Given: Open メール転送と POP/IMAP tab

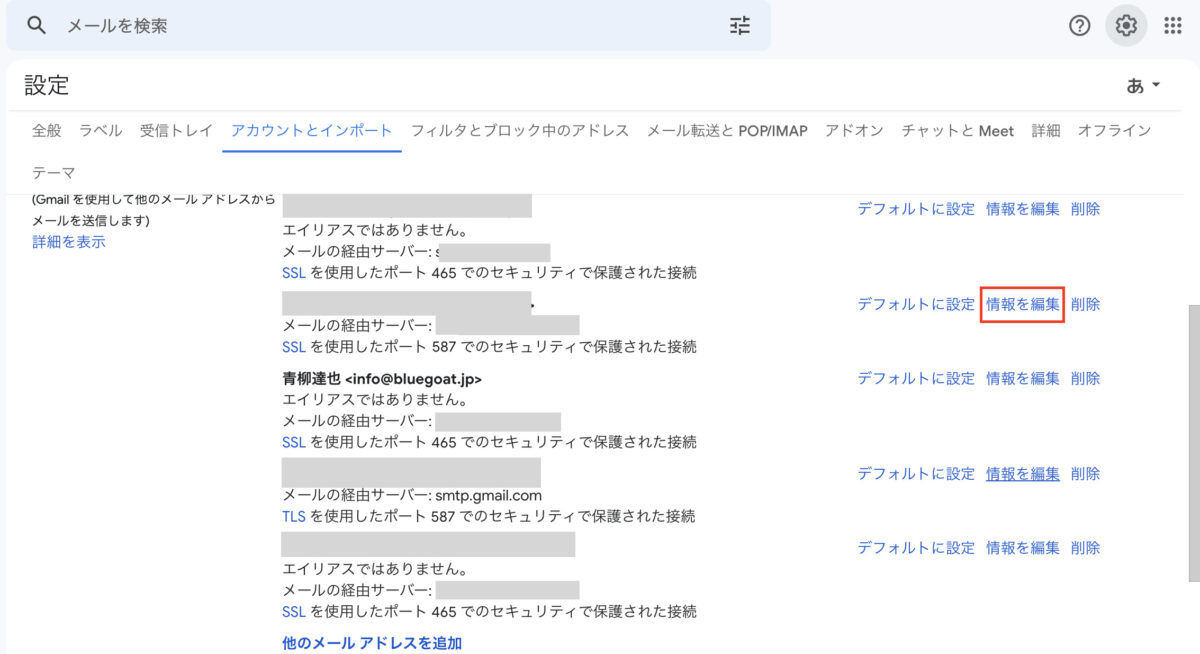Looking at the screenshot, I should (x=727, y=131).
